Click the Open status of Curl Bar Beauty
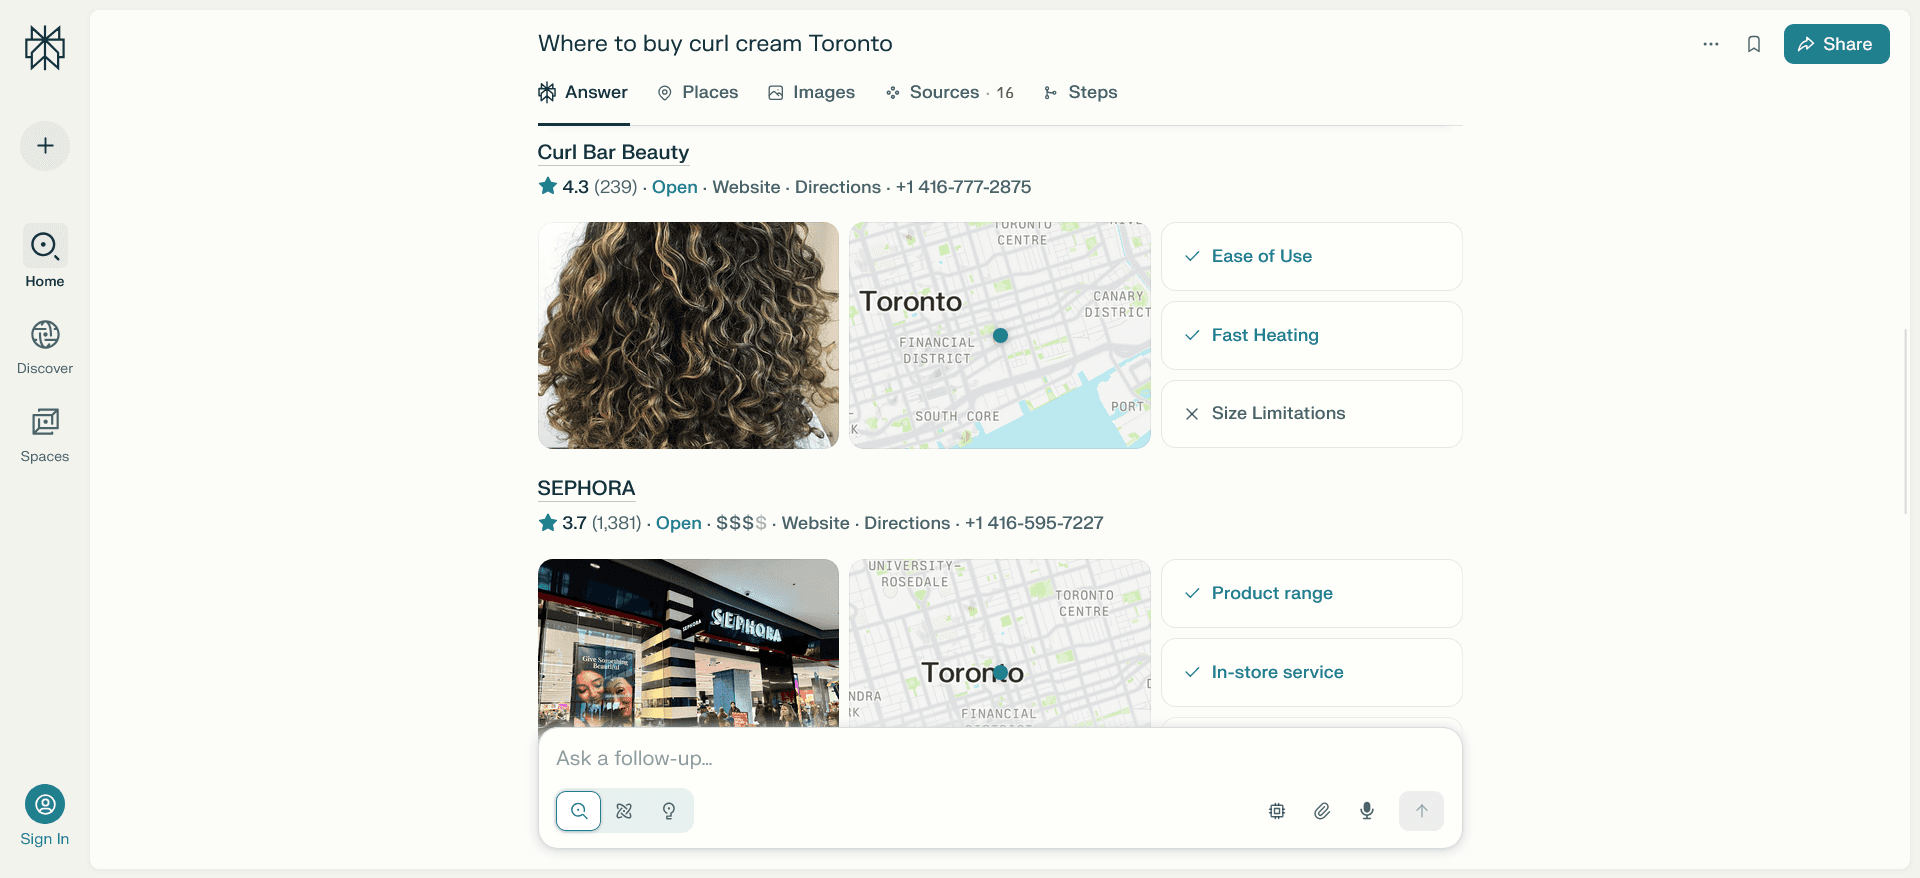This screenshot has height=878, width=1920. (x=675, y=187)
